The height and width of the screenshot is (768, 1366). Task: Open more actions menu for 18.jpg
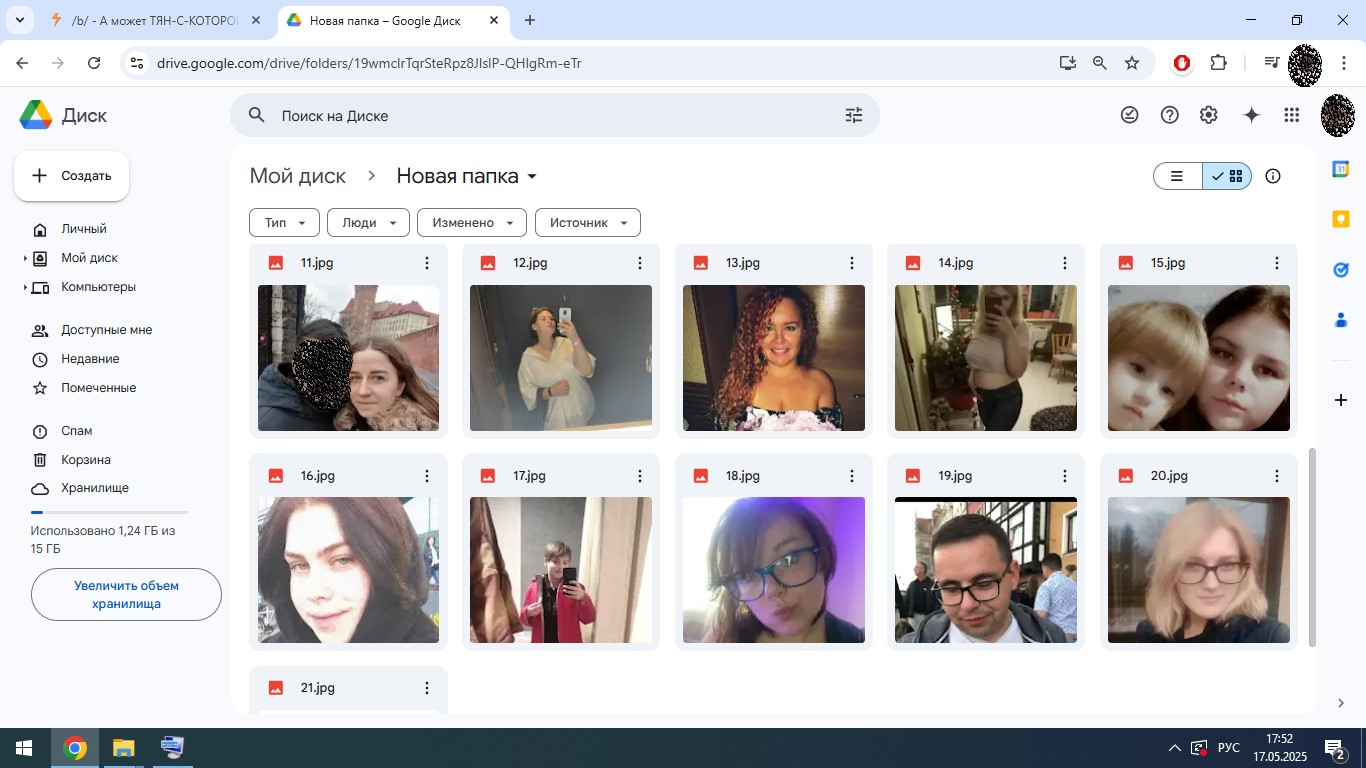tap(852, 476)
